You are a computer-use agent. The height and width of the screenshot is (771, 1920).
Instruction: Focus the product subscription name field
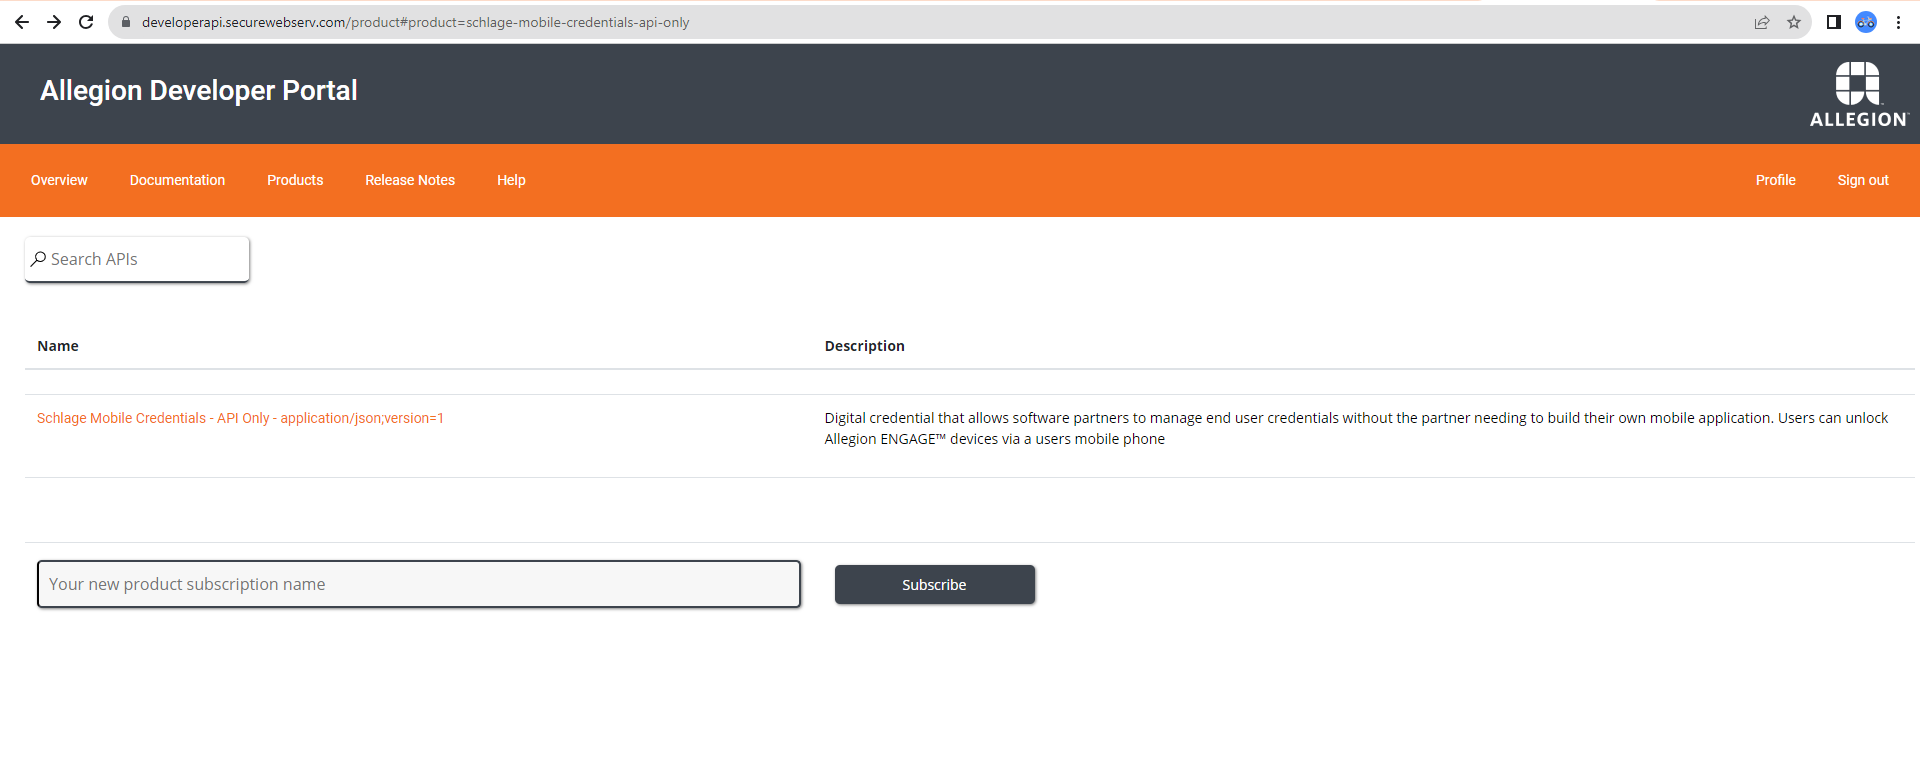pyautogui.click(x=419, y=584)
